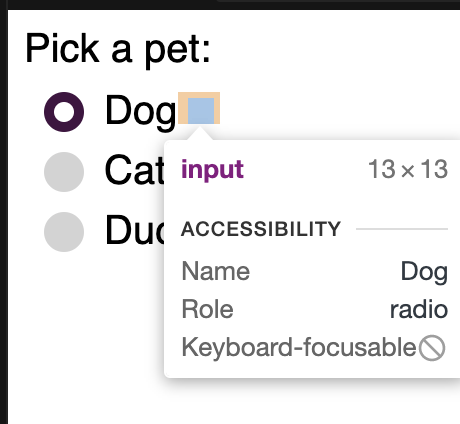The height and width of the screenshot is (424, 460).
Task: Click the orange margin edge of the highlighted input
Action: click(183, 108)
